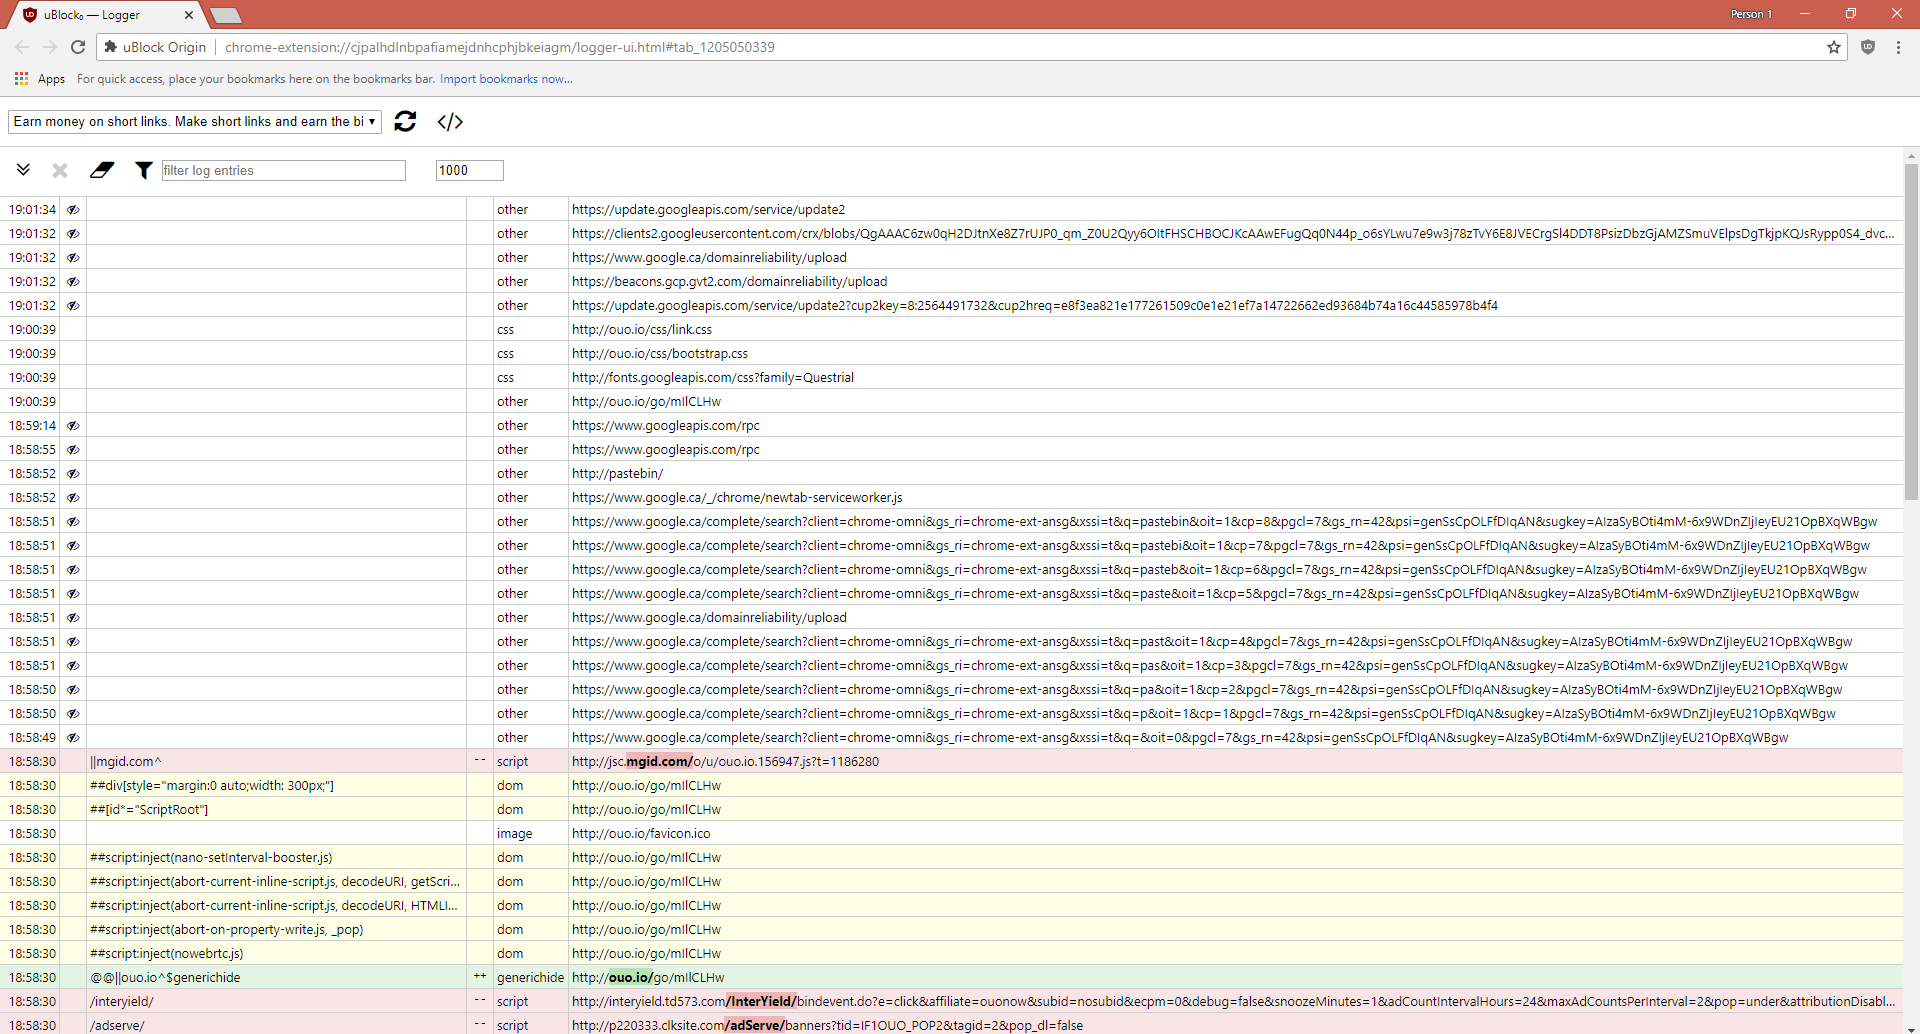The width and height of the screenshot is (1920, 1034).
Task: Toggle the eye icon next to the pastebin request
Action: (x=73, y=473)
